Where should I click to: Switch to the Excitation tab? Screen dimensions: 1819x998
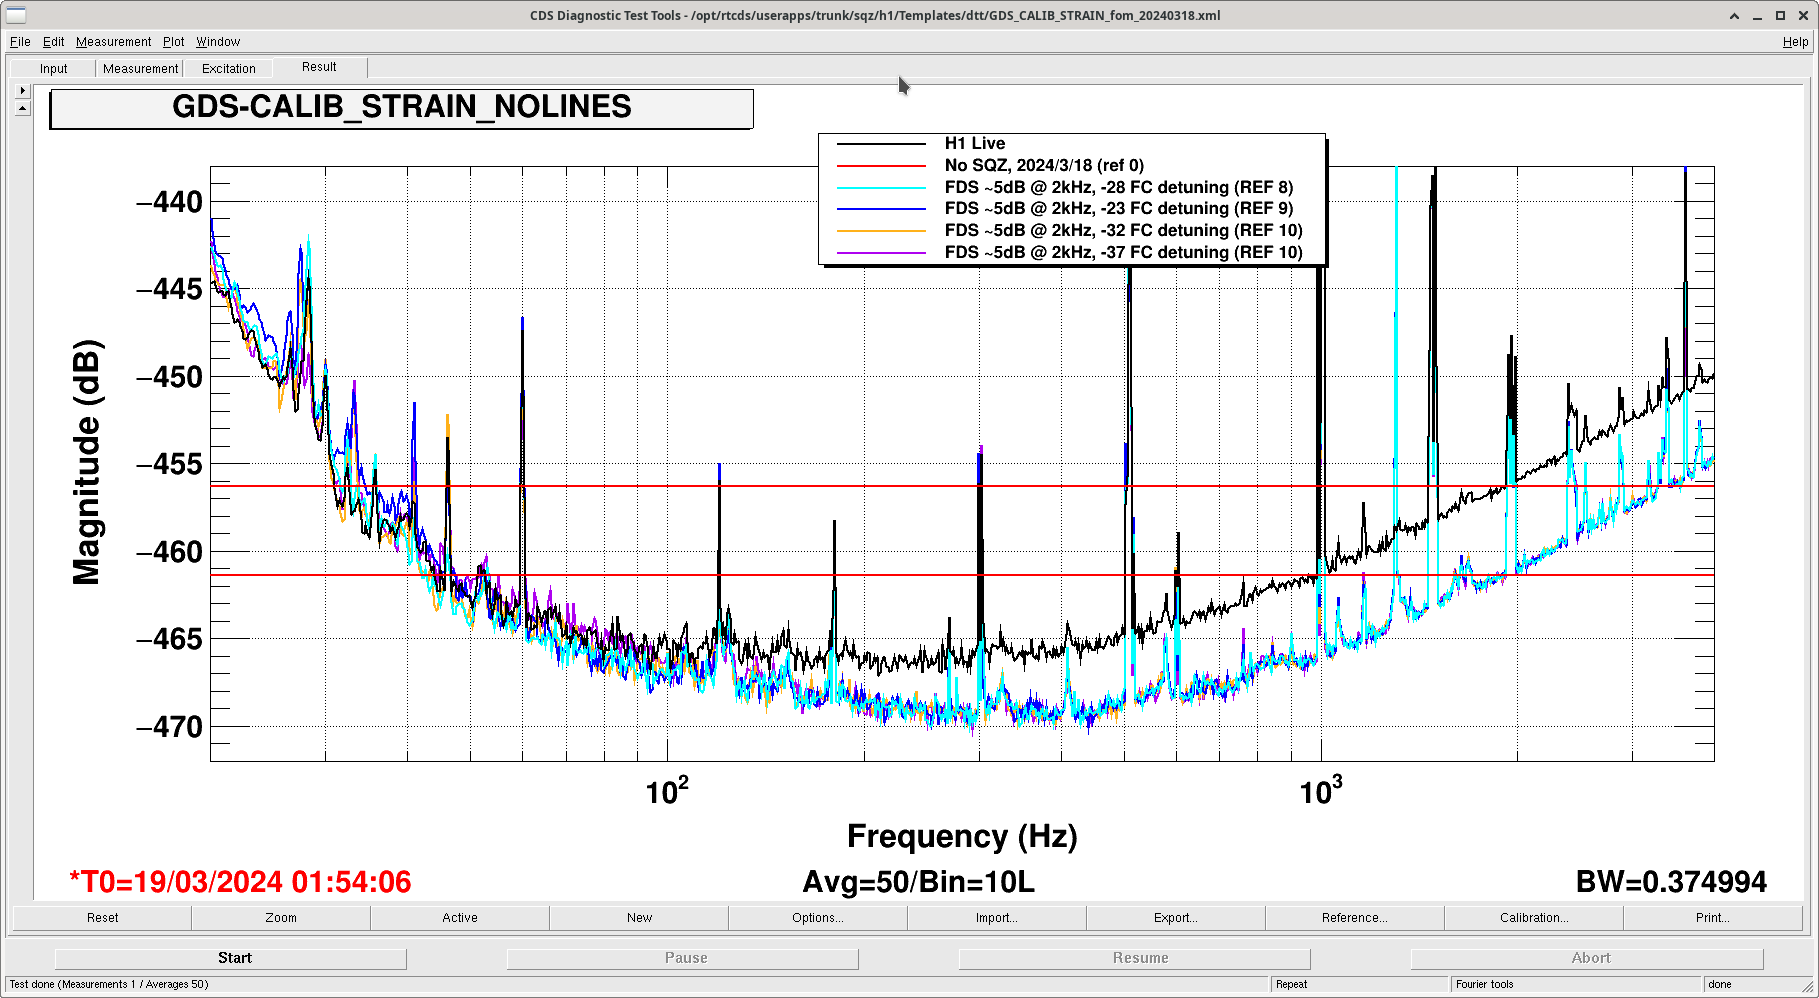pyautogui.click(x=229, y=69)
